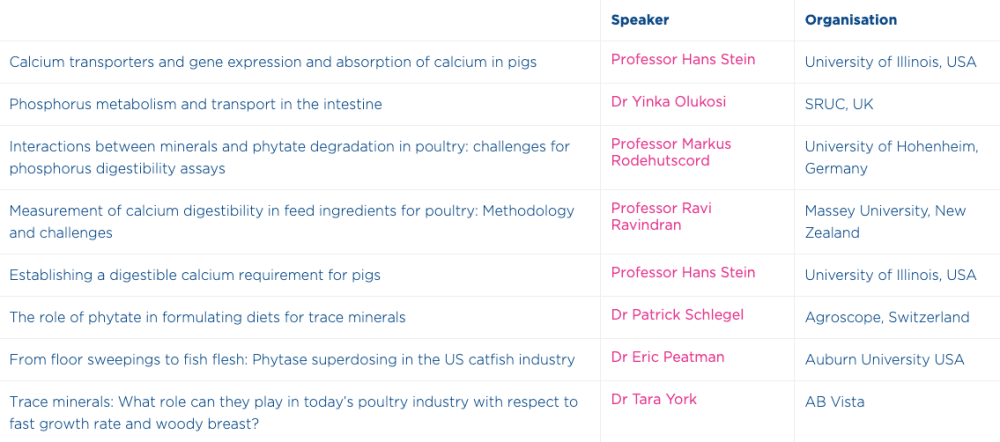Click the Organisation column header
This screenshot has height=442, width=1000.
point(851,20)
